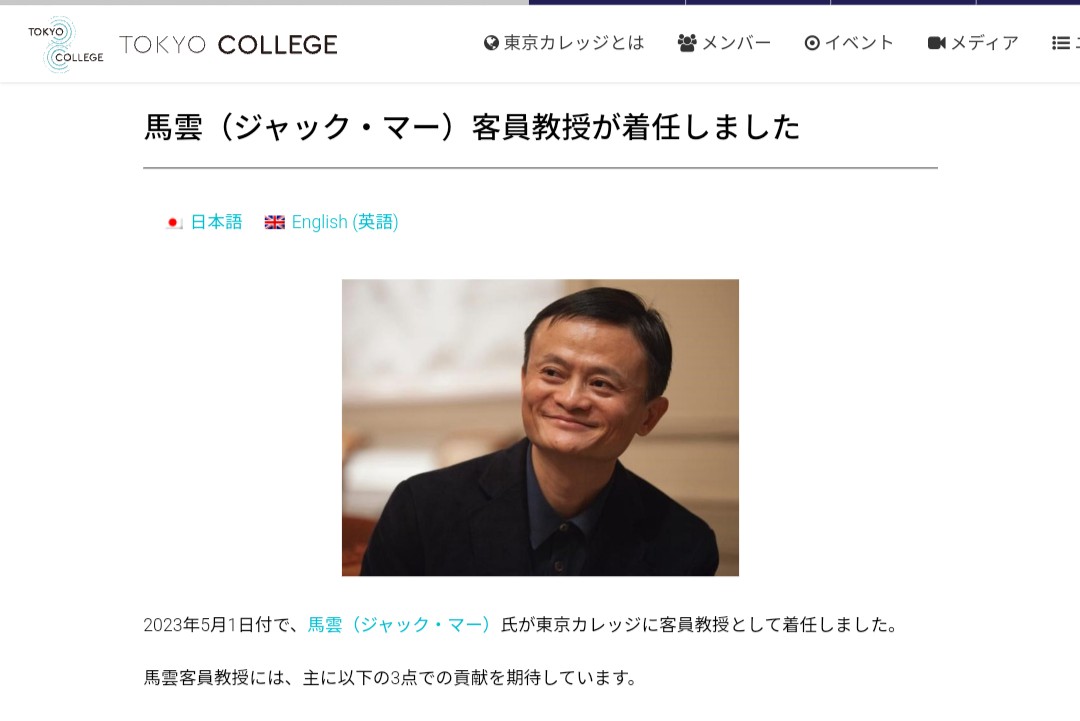Click the target icon beside イベント
Viewport: 1080px width, 721px height.
pos(812,43)
